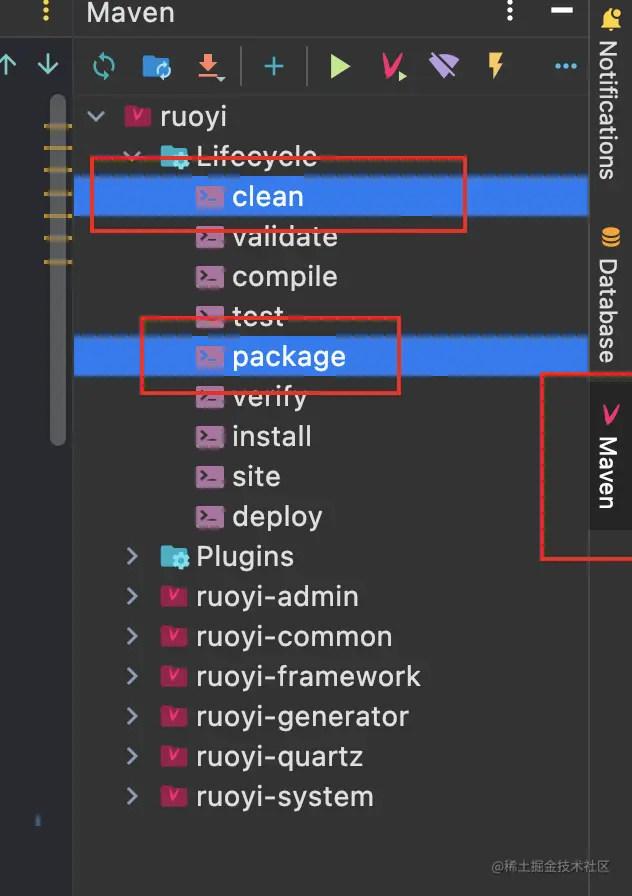Click the Reload All Maven Projects icon
Image resolution: width=632 pixels, height=896 pixels.
click(x=104, y=67)
